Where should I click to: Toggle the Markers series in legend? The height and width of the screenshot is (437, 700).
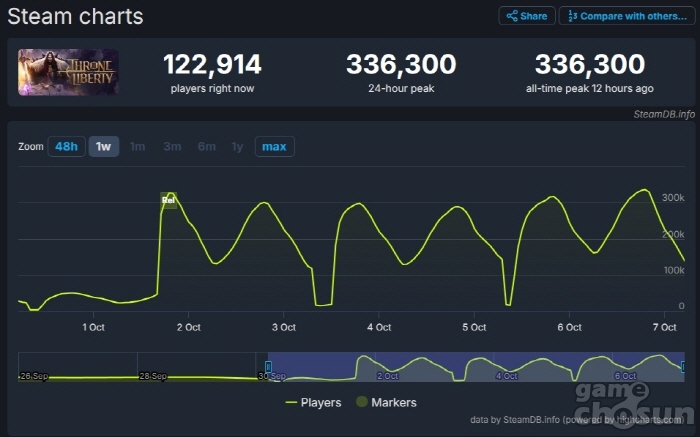coord(387,403)
